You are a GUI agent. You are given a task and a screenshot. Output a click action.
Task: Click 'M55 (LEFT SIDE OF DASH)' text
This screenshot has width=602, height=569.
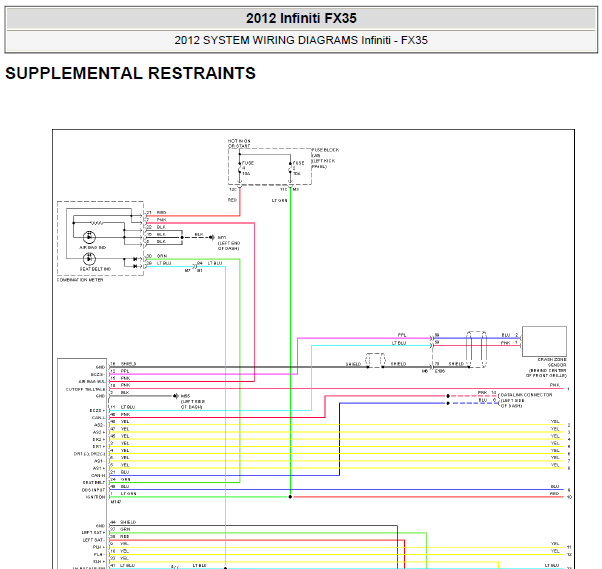[192, 401]
